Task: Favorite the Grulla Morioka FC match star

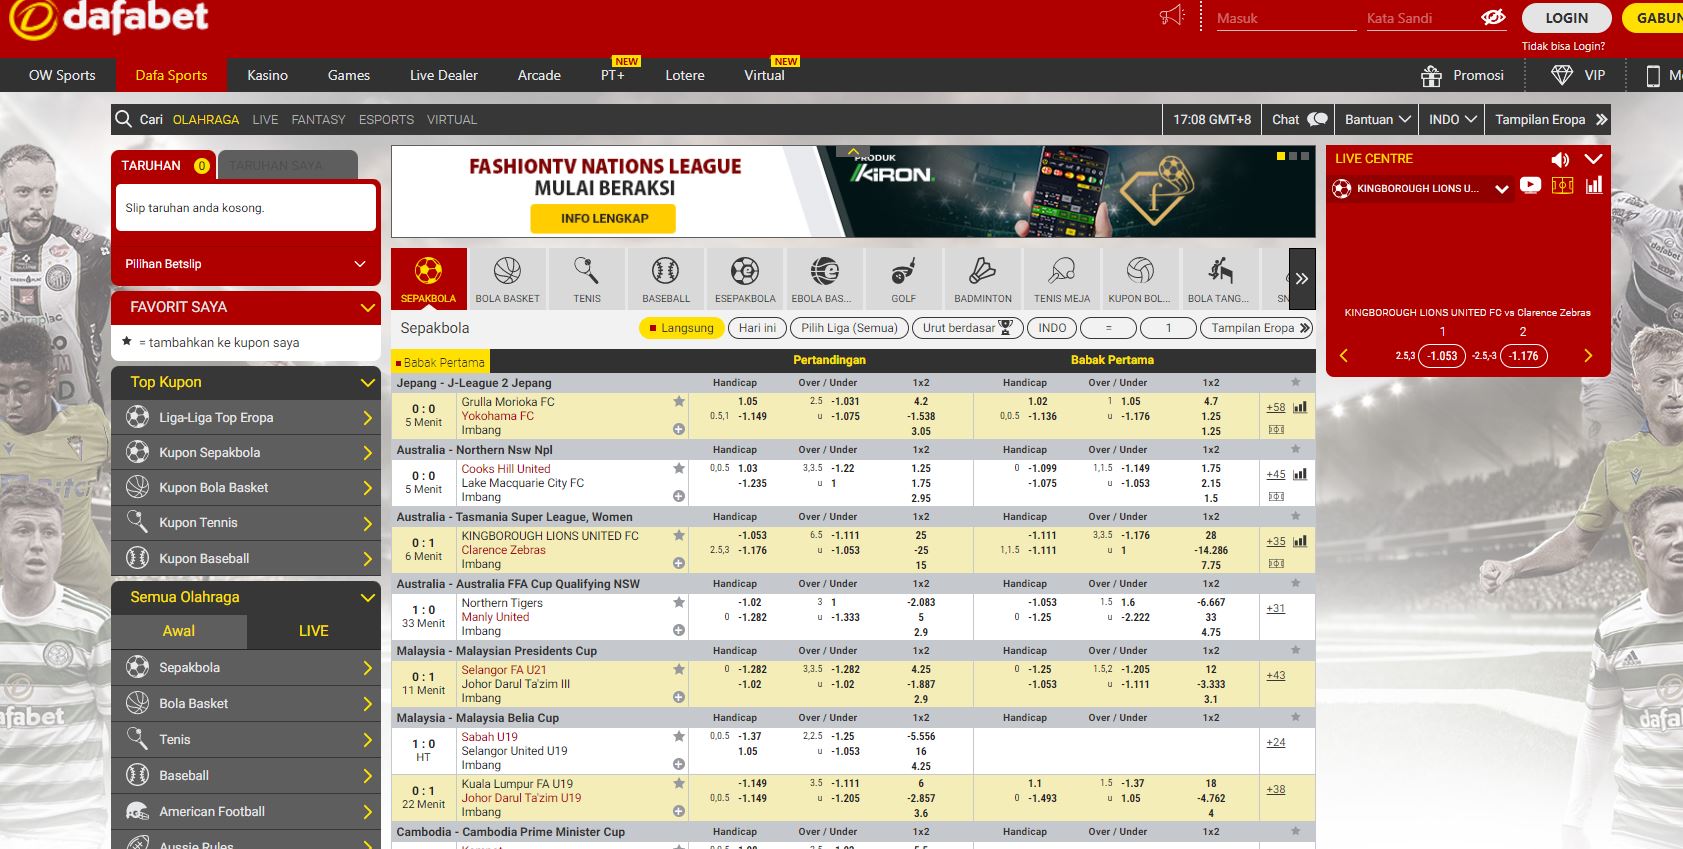Action: coord(679,401)
